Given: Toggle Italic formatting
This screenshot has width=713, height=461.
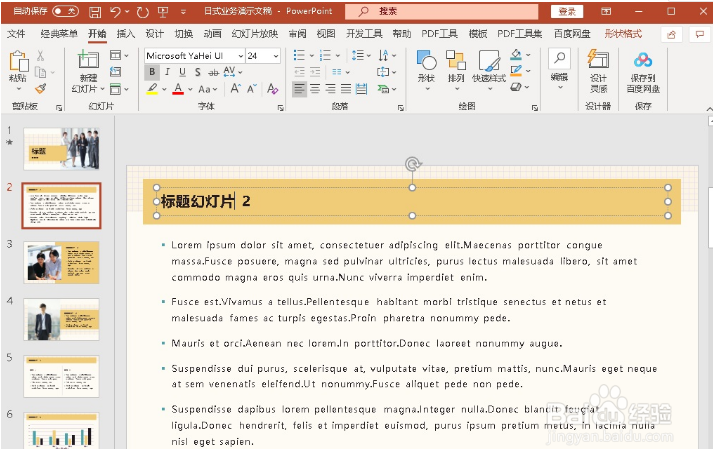Looking at the screenshot, I should pyautogui.click(x=167, y=72).
